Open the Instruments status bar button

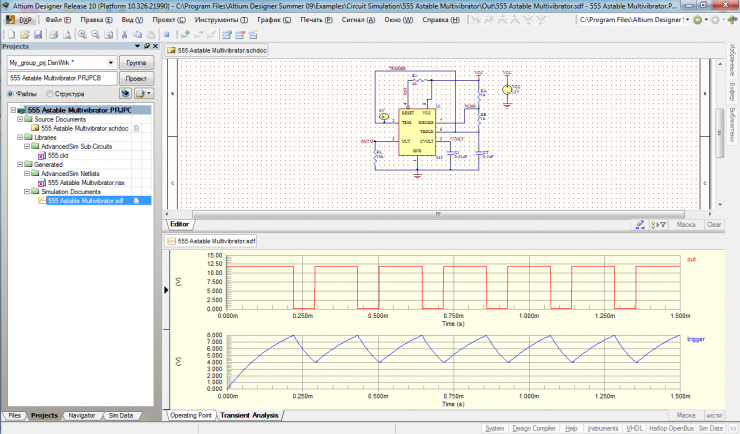click(x=603, y=428)
